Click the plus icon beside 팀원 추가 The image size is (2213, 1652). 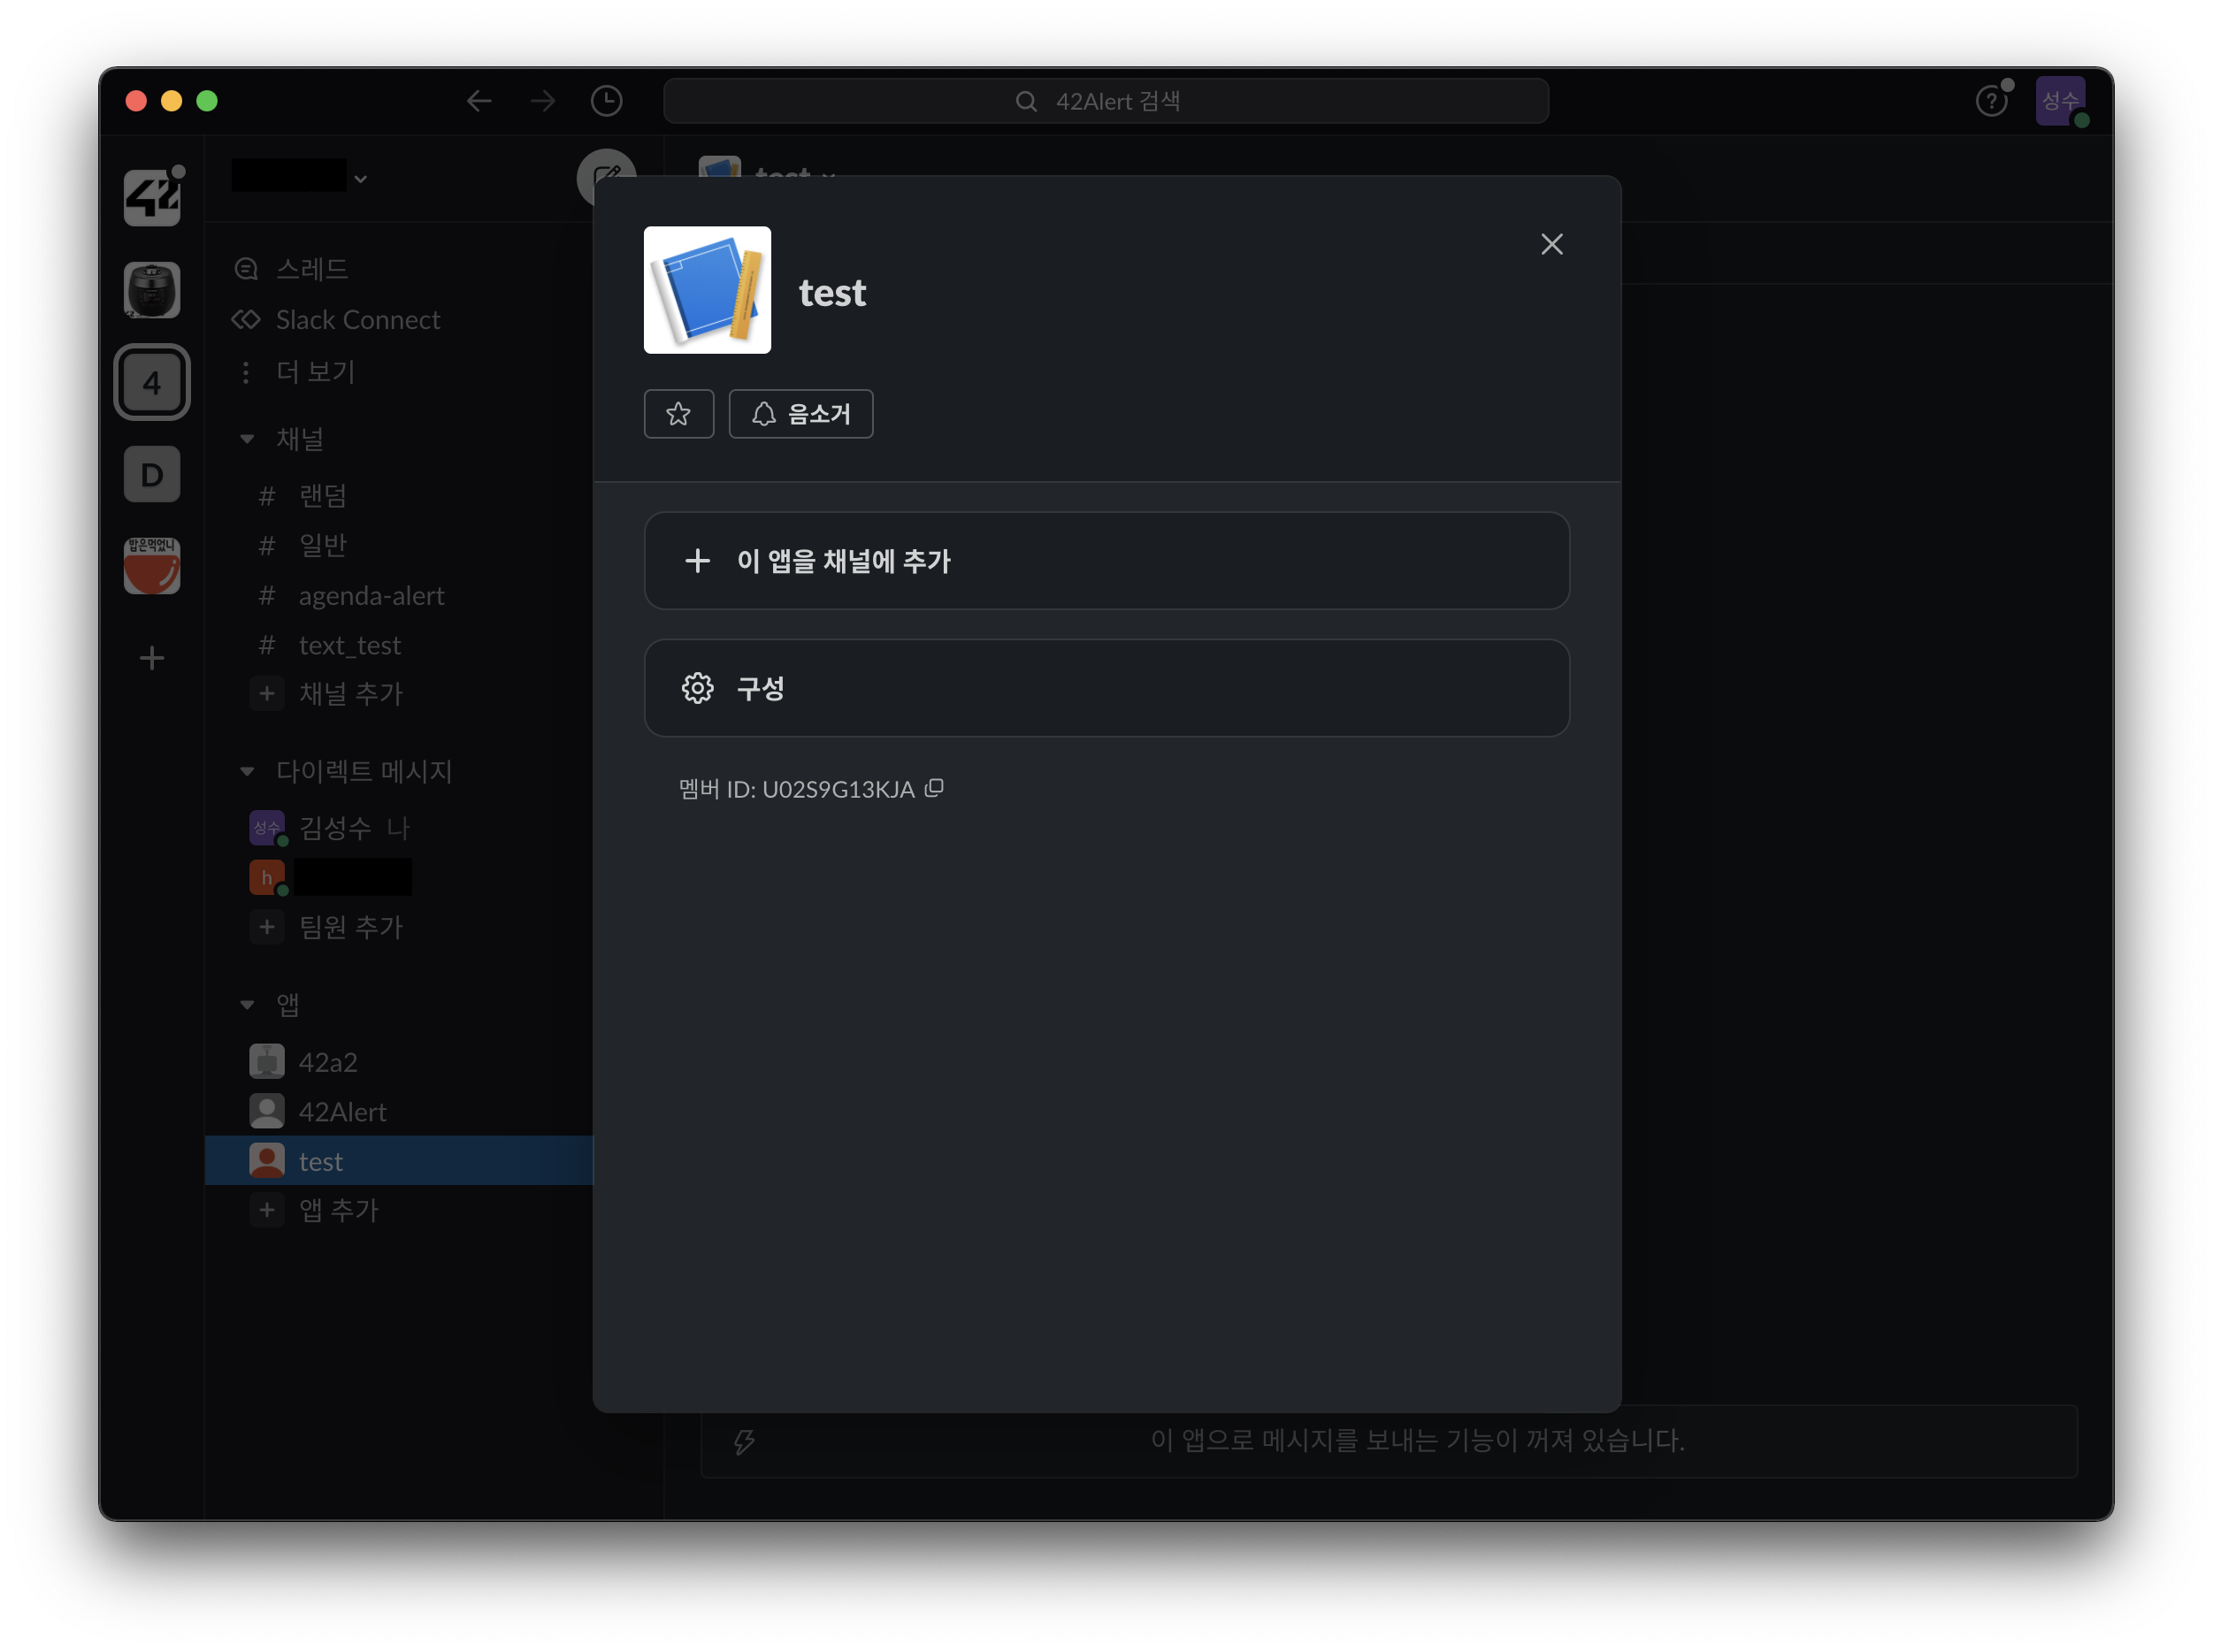[x=267, y=927]
